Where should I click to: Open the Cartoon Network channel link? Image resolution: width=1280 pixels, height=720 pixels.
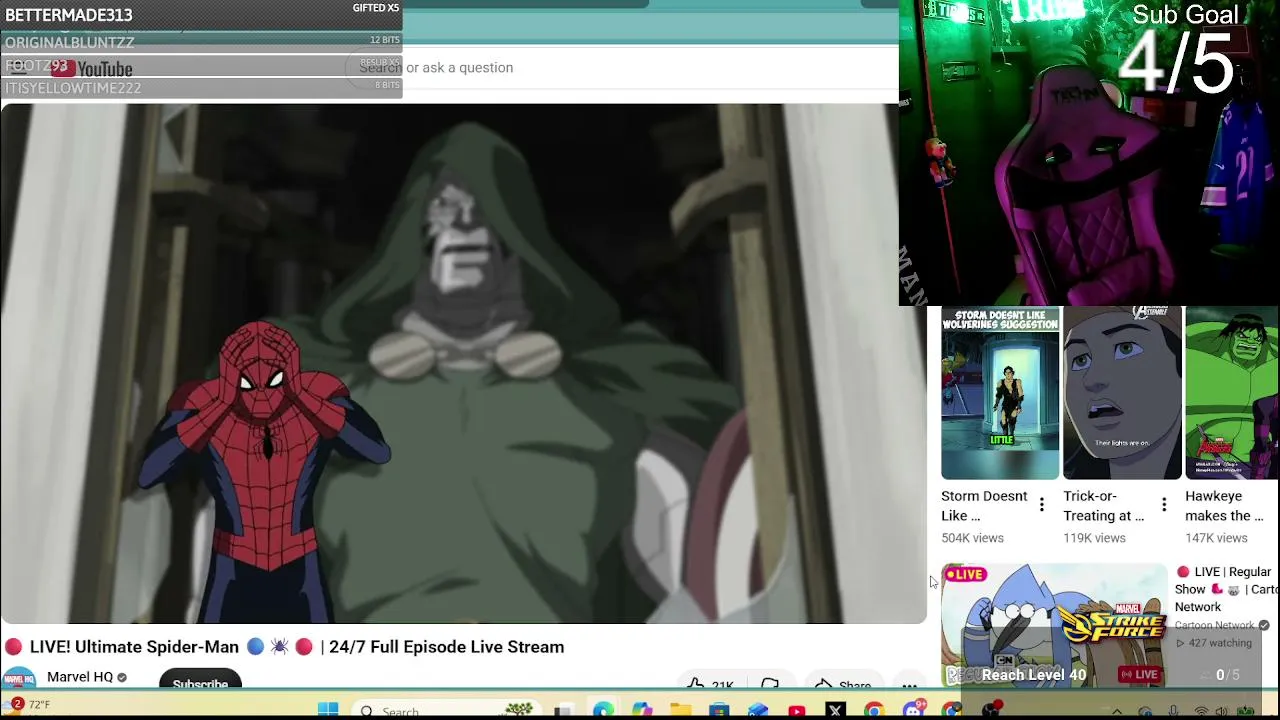[x=1214, y=625]
